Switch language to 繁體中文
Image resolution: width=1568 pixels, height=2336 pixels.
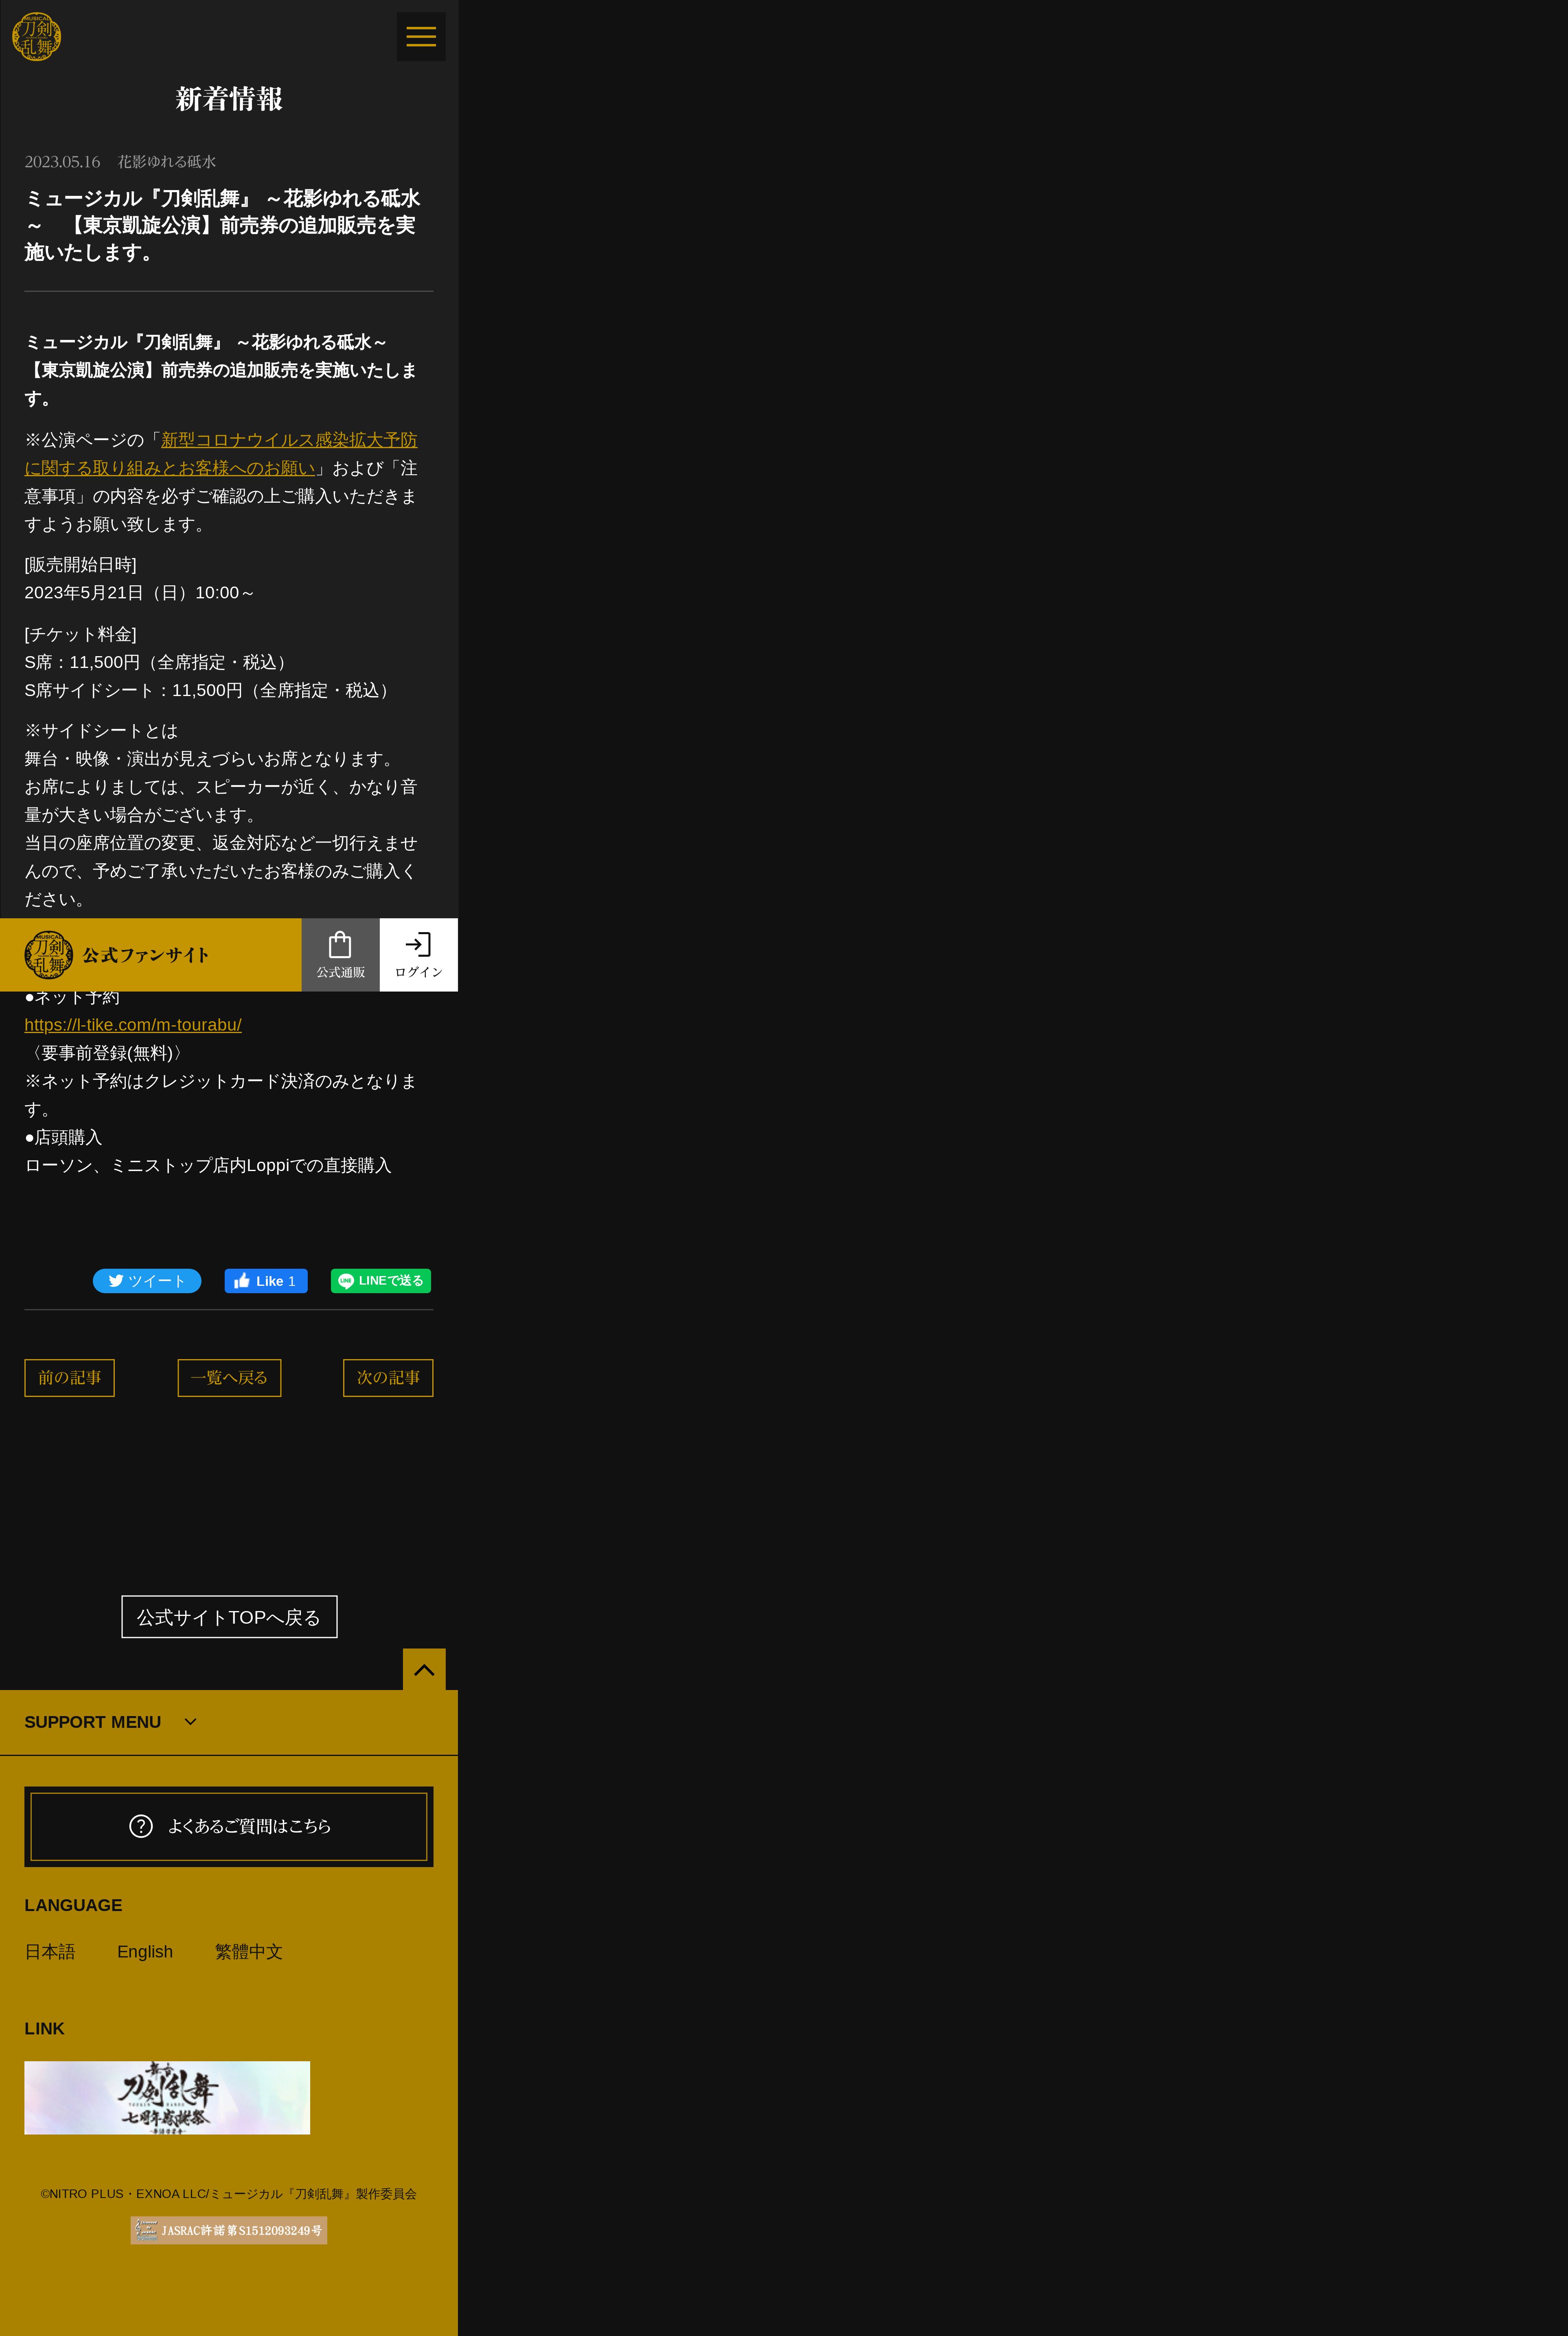[x=249, y=1952]
